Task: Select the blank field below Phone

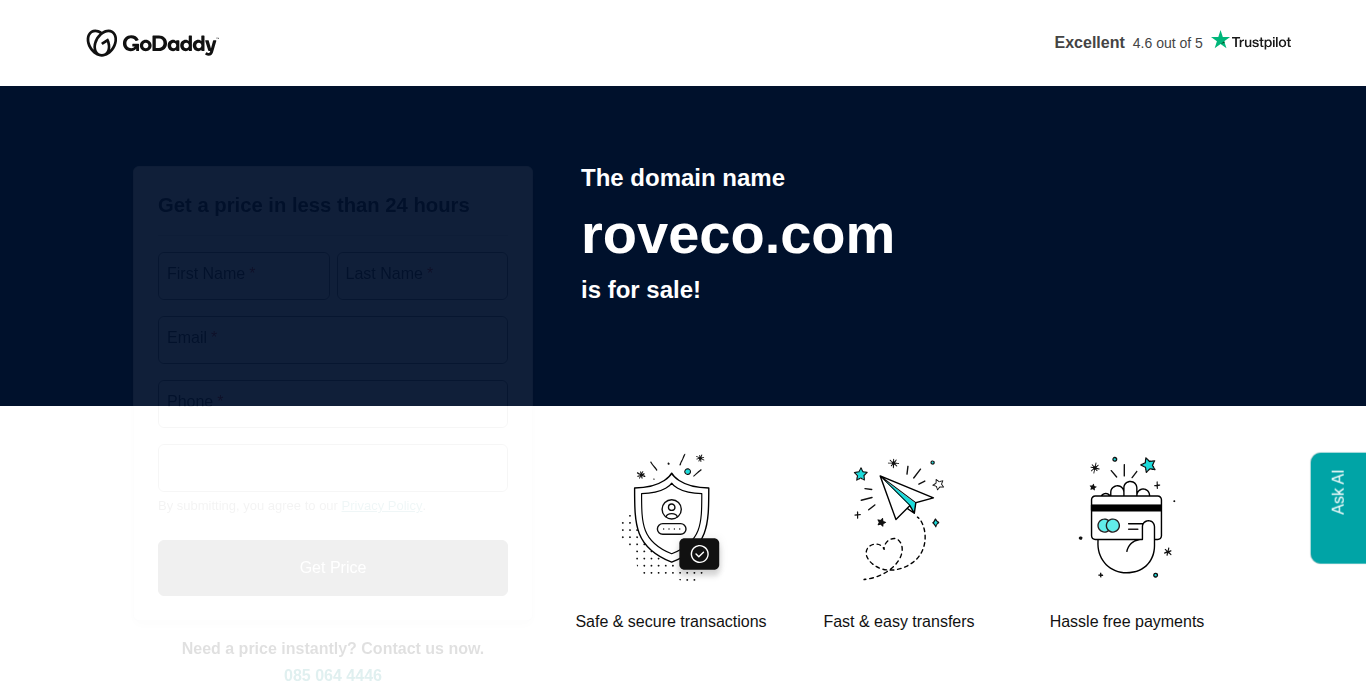Action: pos(333,468)
